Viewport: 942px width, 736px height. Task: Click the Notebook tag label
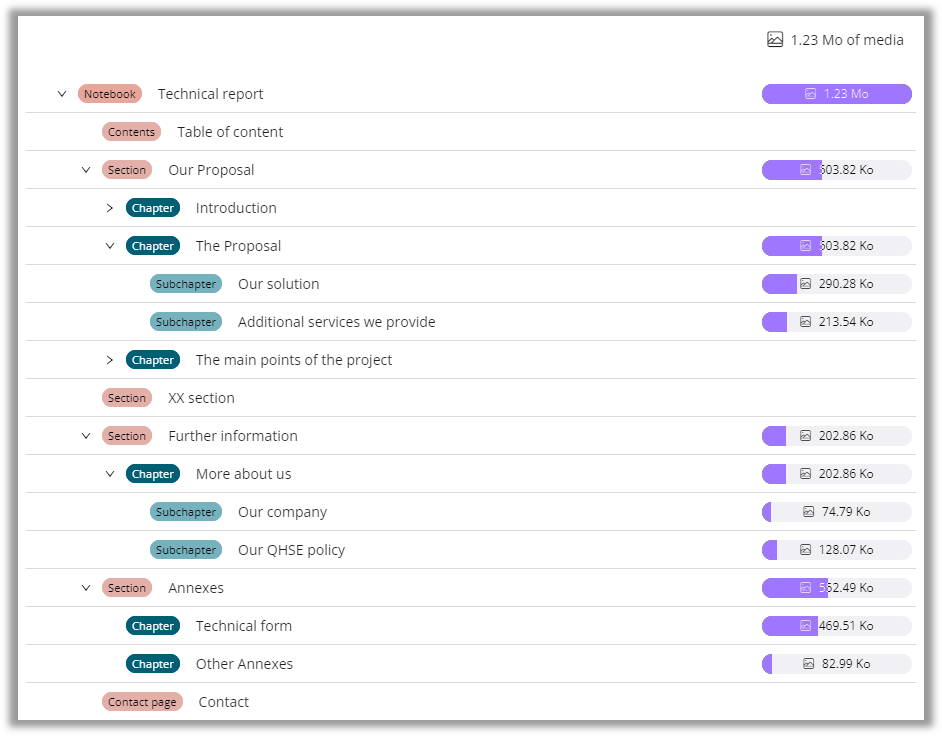pyautogui.click(x=110, y=94)
